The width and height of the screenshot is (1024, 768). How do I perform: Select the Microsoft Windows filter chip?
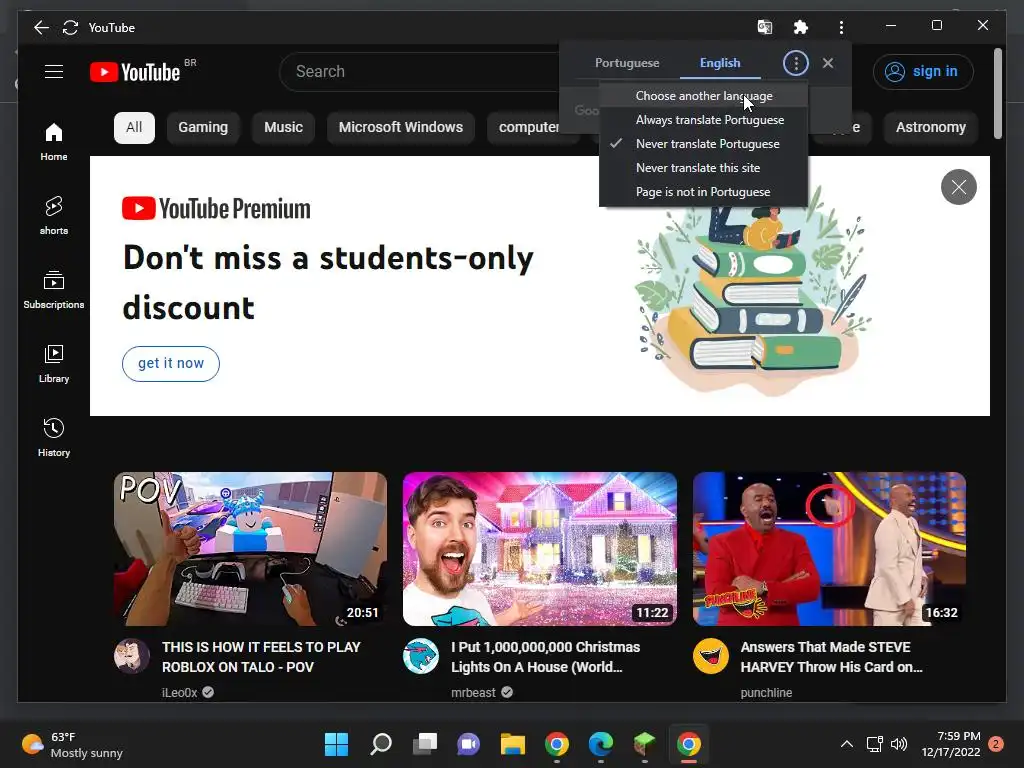tap(400, 127)
